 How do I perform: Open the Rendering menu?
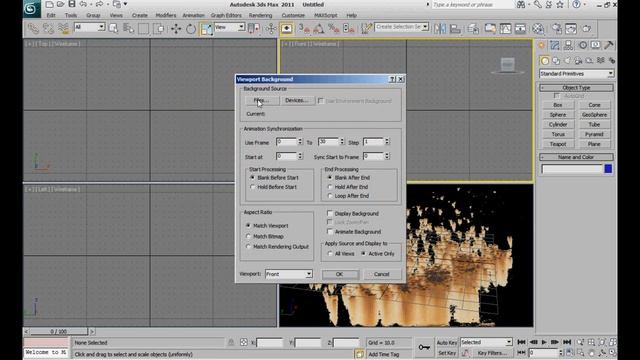260,16
